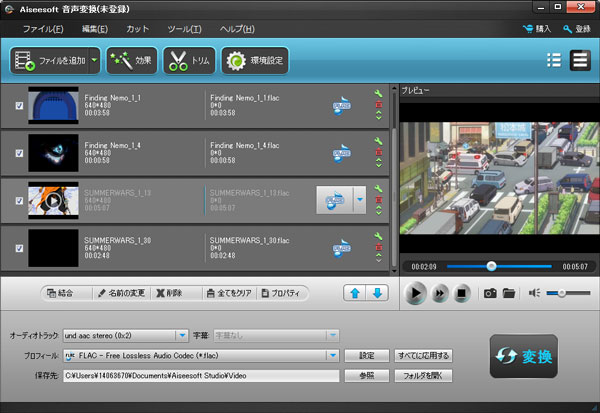Mute audio with the speaker icon
This screenshot has width=600, height=413.
534,293
